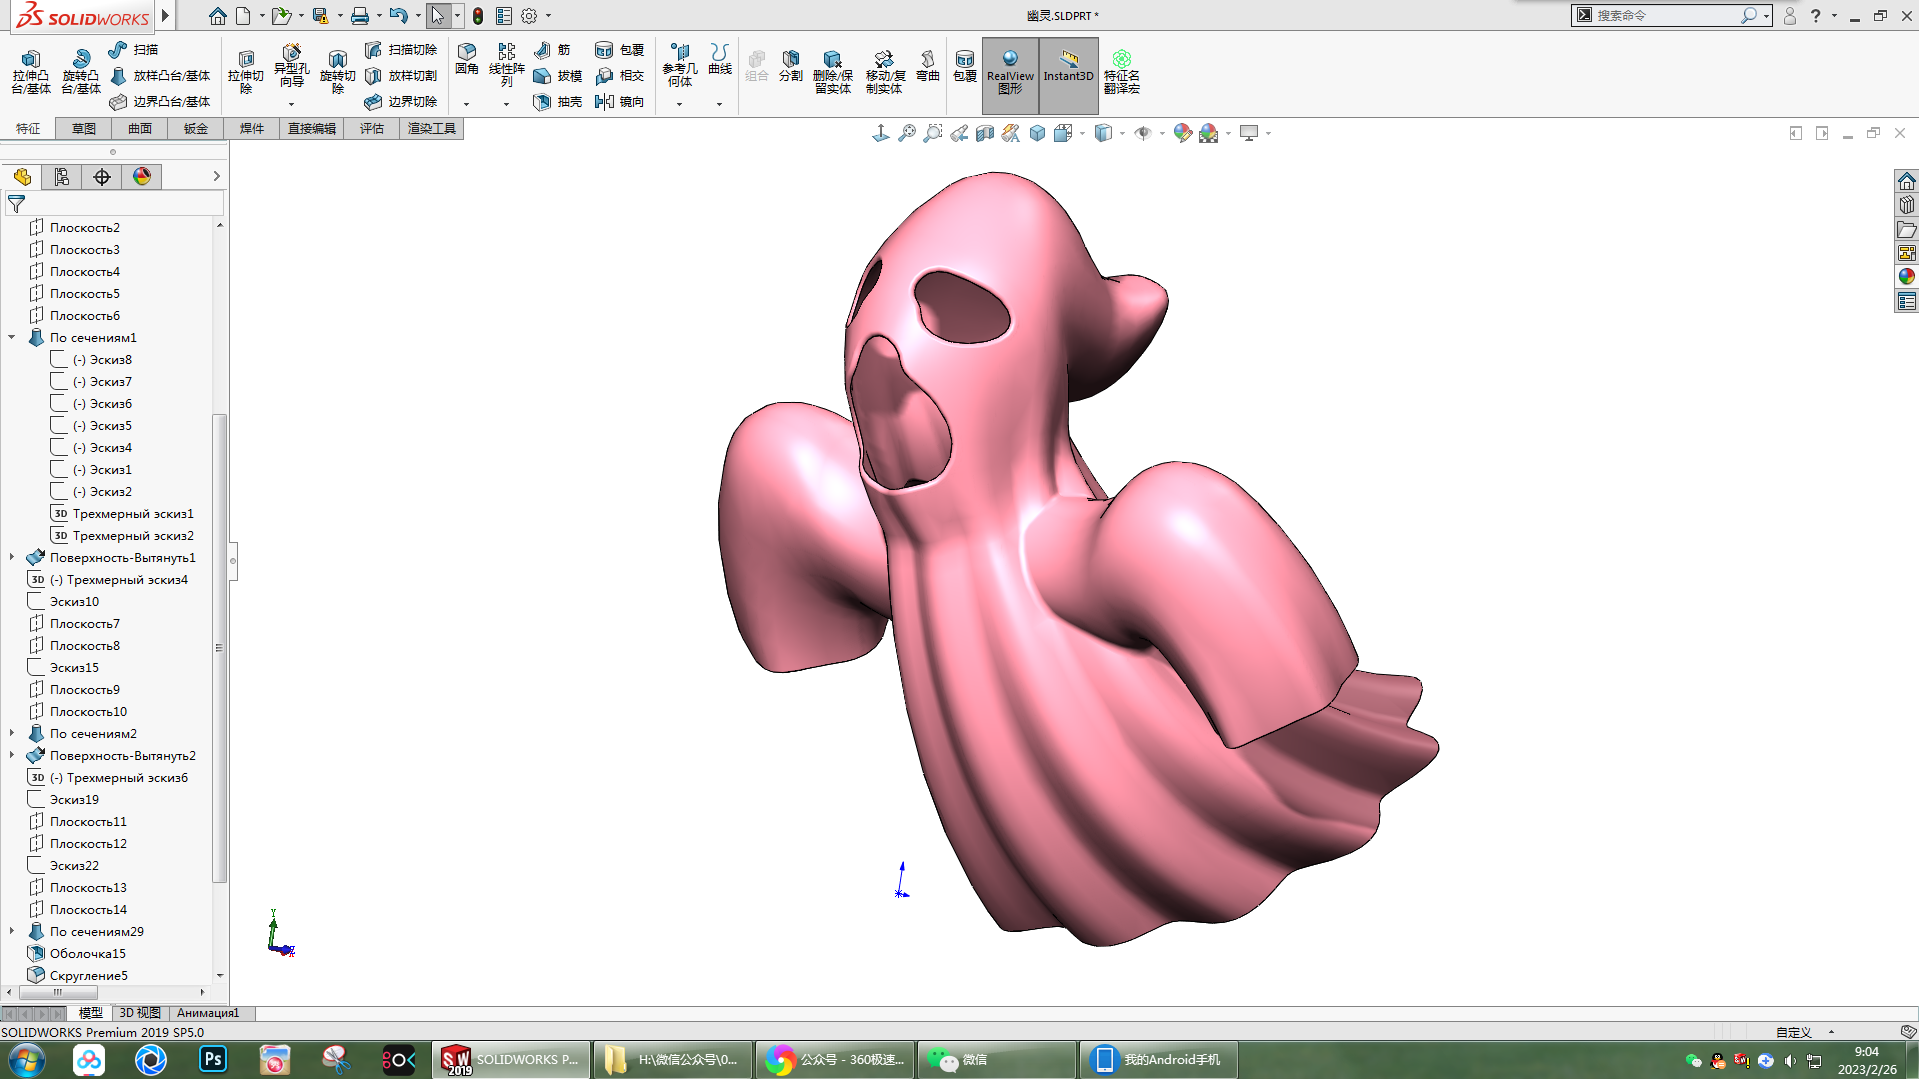Open the 微信 WeChat taskbar button

coord(996,1060)
